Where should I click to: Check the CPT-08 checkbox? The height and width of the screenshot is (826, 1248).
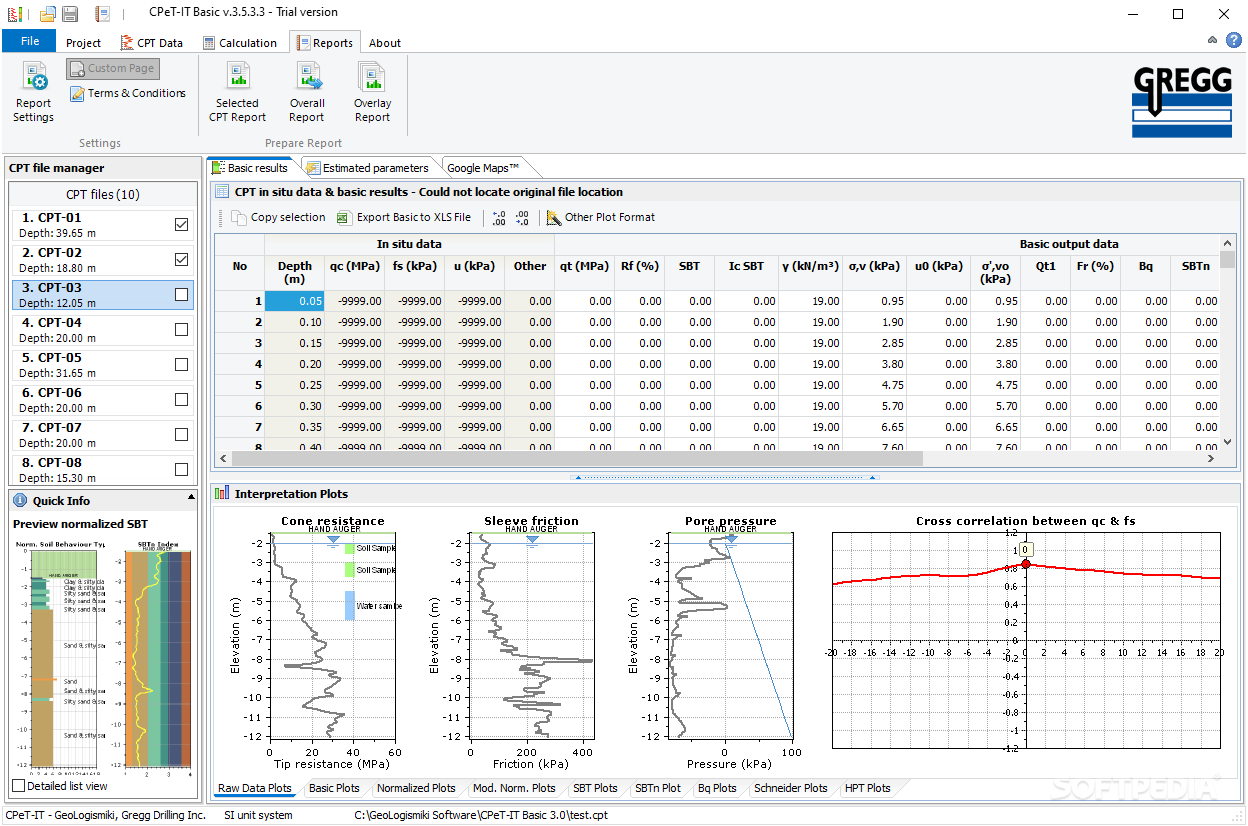tap(181, 470)
